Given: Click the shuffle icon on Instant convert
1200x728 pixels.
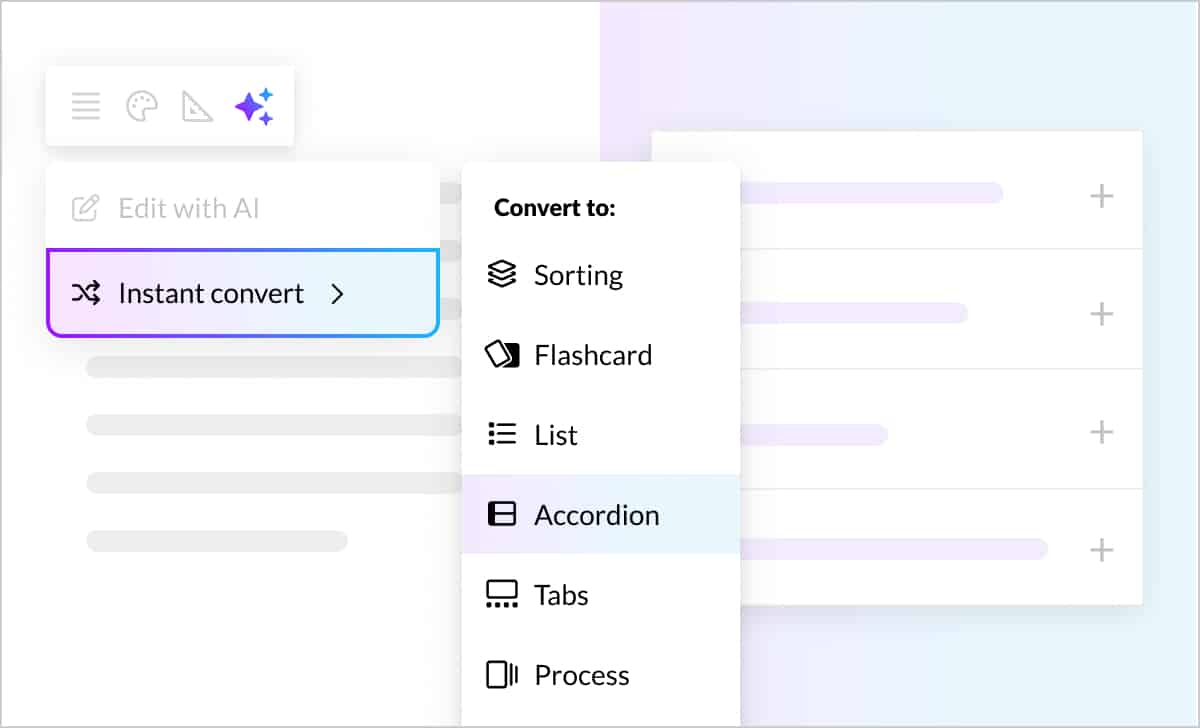Looking at the screenshot, I should point(85,293).
